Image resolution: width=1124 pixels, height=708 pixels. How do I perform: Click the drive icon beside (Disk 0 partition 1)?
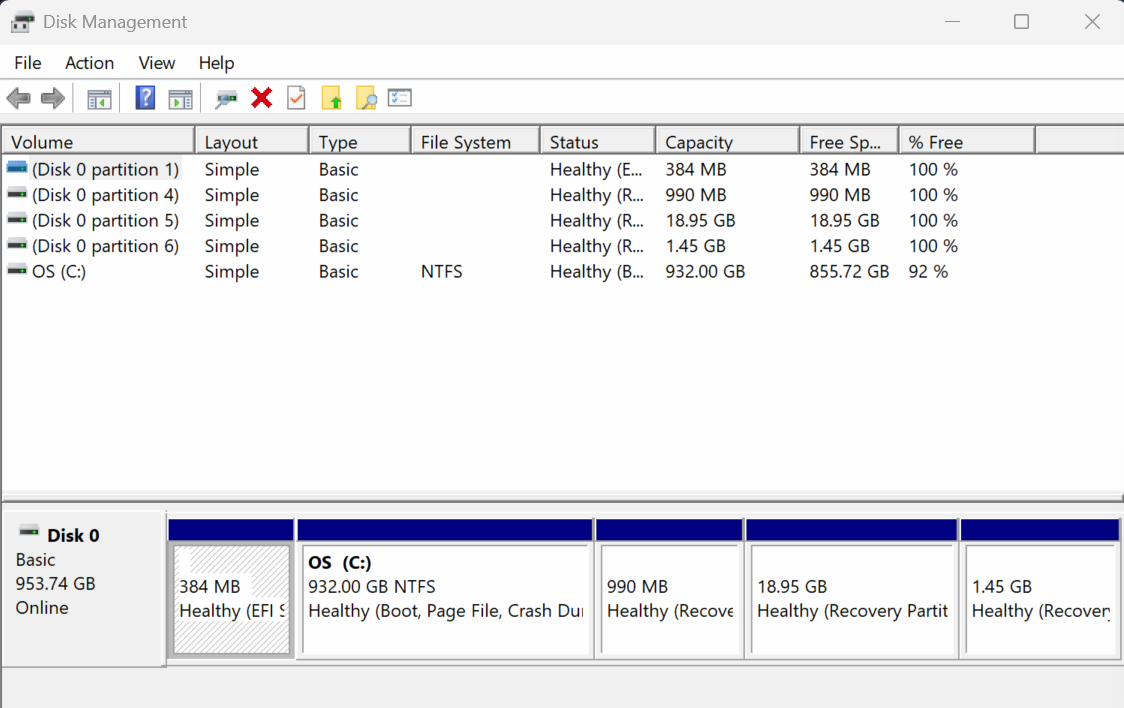click(17, 168)
